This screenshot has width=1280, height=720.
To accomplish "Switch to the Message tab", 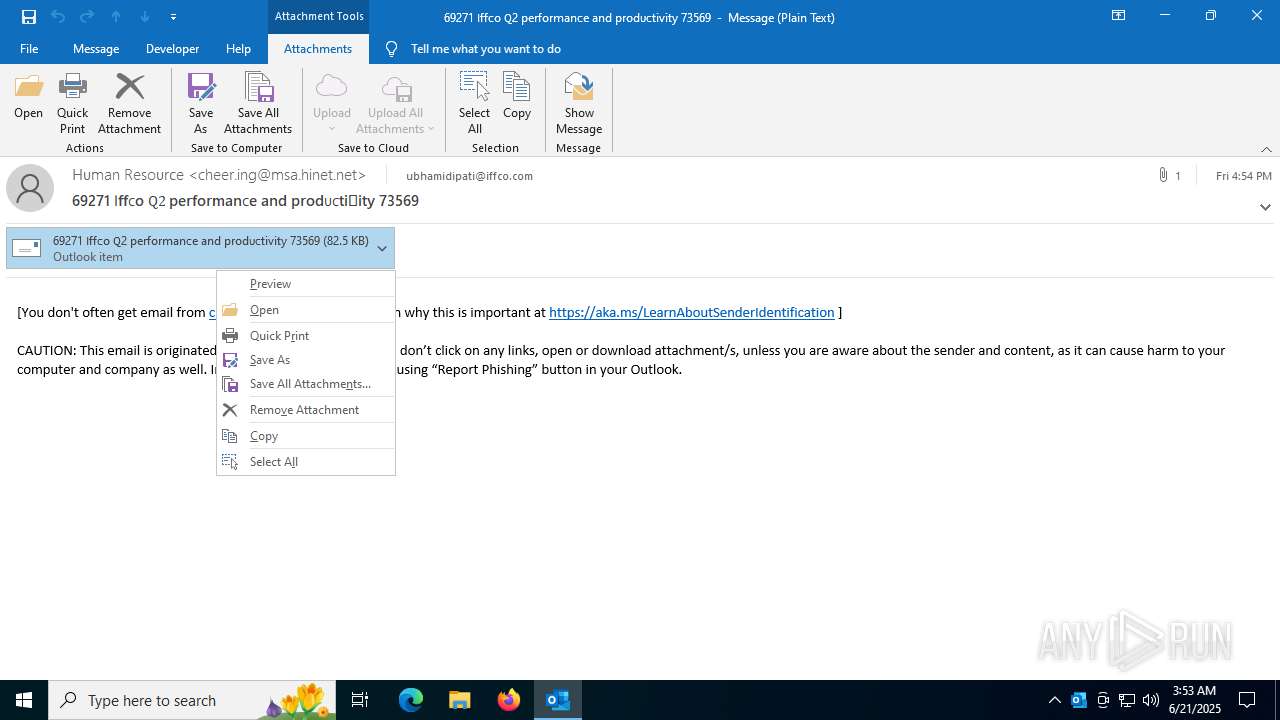I will (x=96, y=48).
